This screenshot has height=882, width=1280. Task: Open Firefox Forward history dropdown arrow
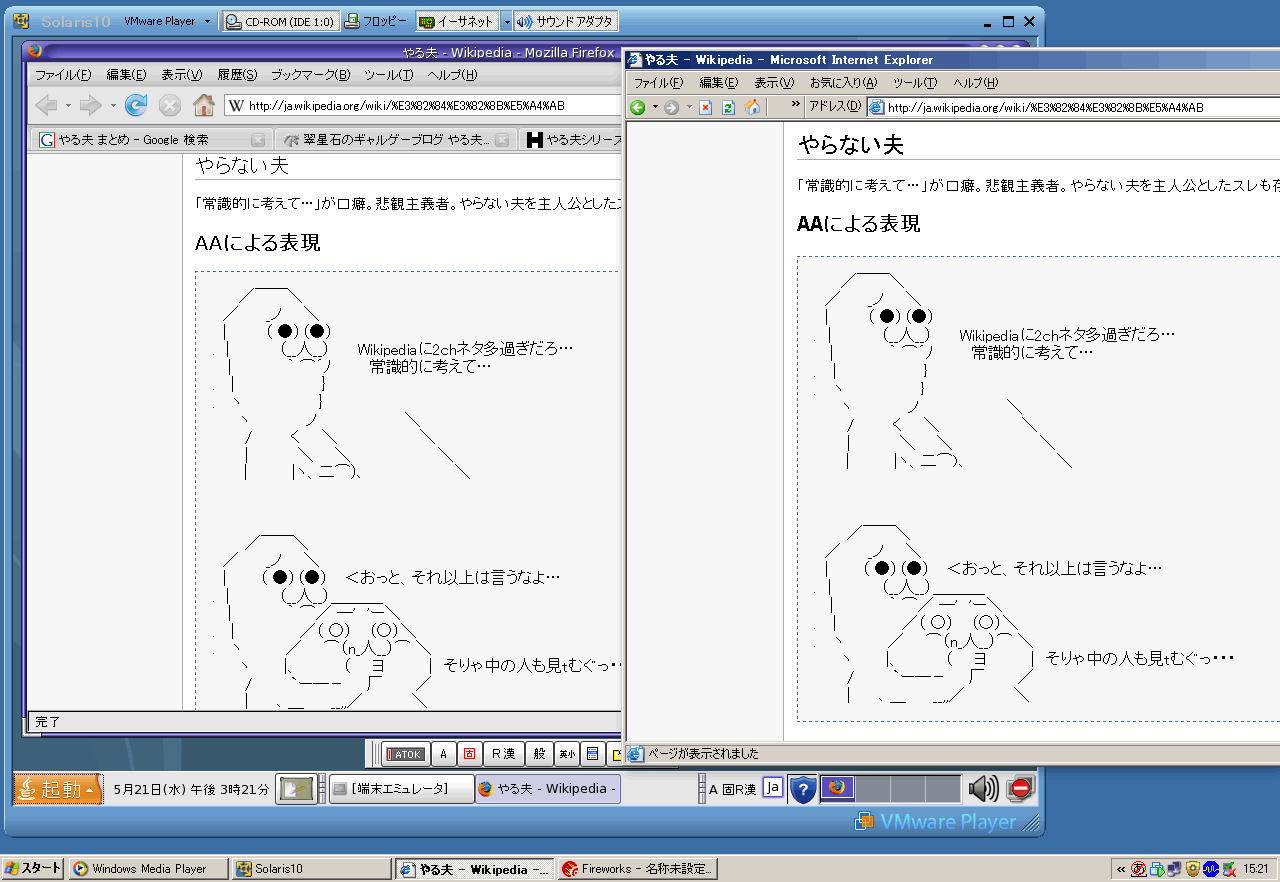click(113, 105)
